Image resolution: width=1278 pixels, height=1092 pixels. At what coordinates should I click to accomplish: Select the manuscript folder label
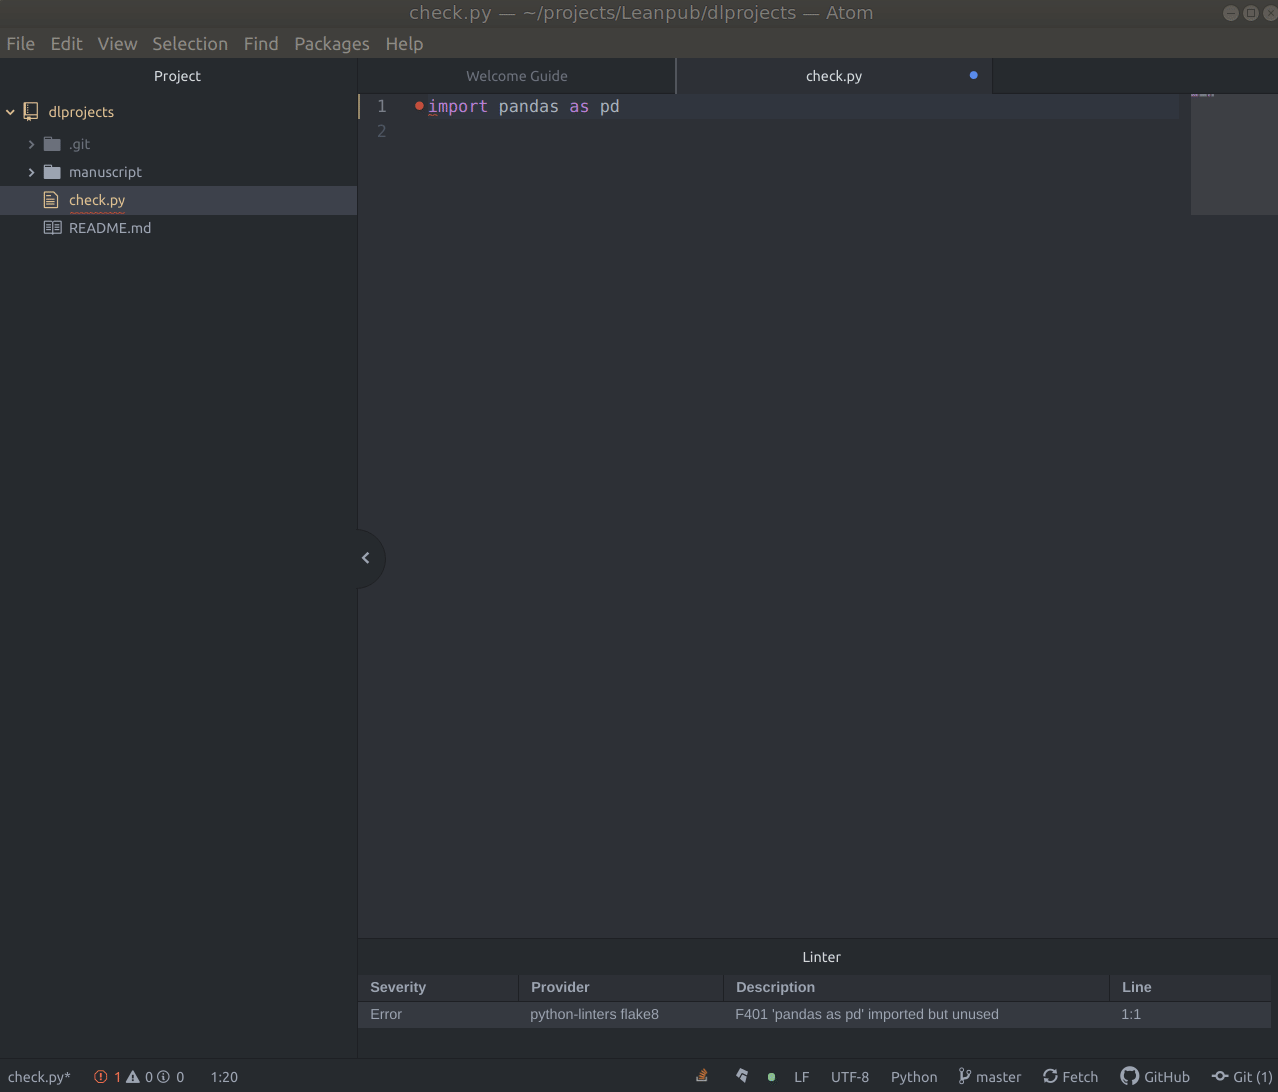pyautogui.click(x=105, y=172)
